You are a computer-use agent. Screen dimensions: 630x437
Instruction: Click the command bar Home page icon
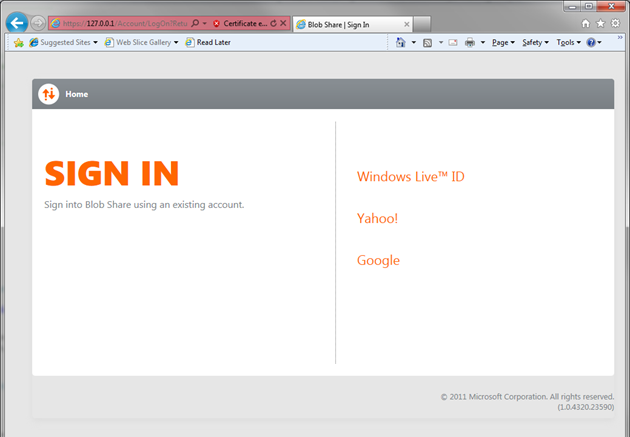point(401,42)
